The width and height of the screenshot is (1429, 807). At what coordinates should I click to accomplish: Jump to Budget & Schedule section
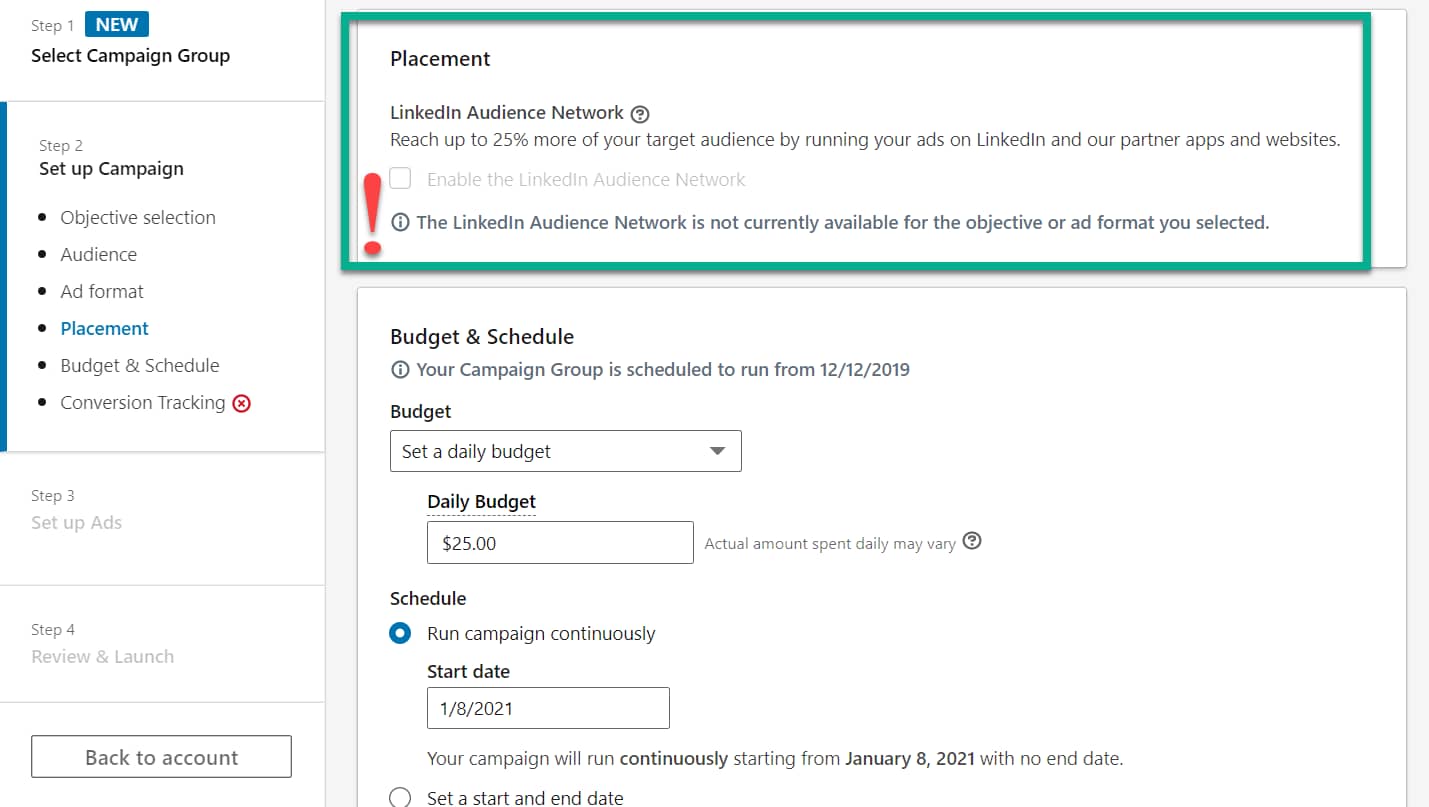click(140, 365)
